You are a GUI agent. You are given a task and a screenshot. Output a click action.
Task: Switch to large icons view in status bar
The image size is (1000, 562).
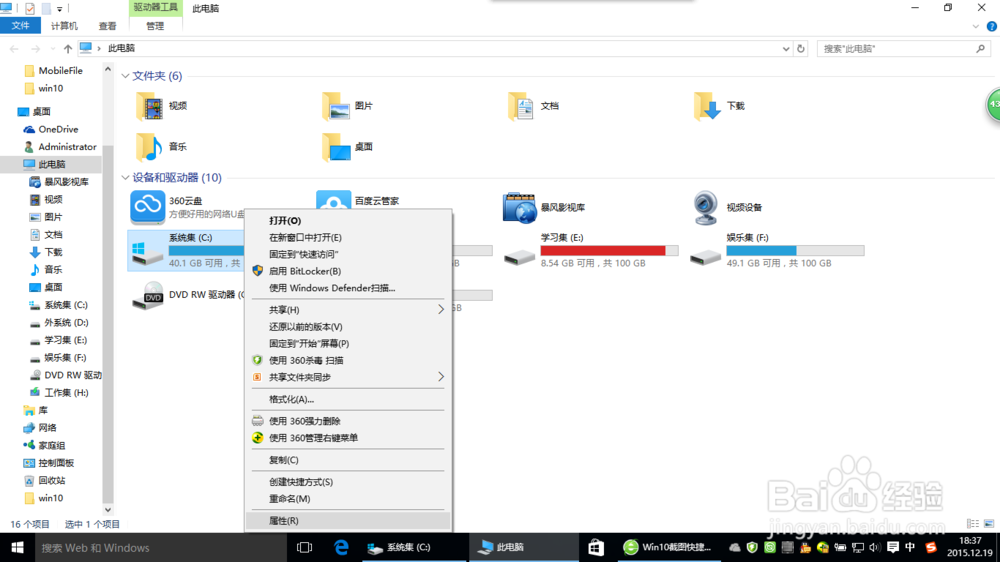click(989, 524)
